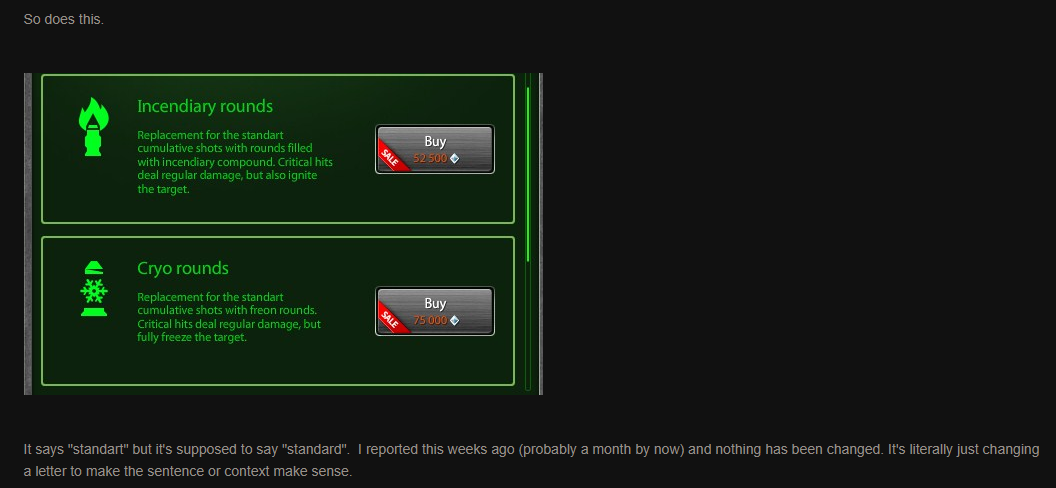Click the Incendiary rounds flame icon
The height and width of the screenshot is (488, 1056).
click(x=93, y=127)
